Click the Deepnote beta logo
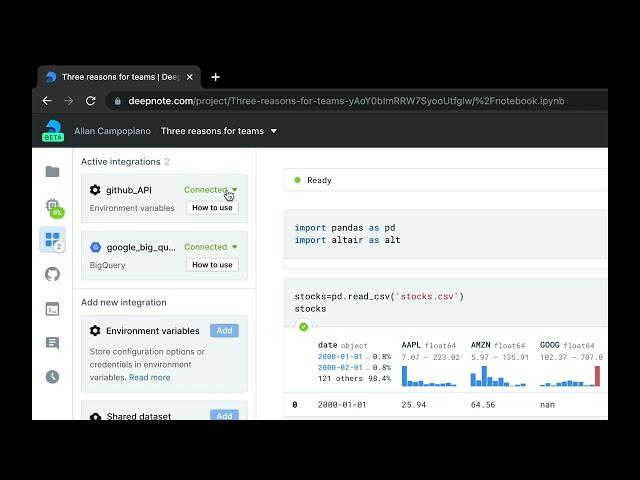Image resolution: width=640 pixels, height=480 pixels. click(52, 131)
